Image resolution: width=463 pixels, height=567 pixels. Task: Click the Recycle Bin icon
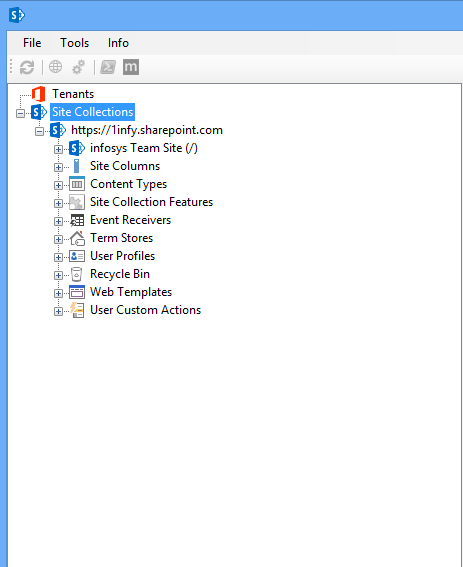76,274
